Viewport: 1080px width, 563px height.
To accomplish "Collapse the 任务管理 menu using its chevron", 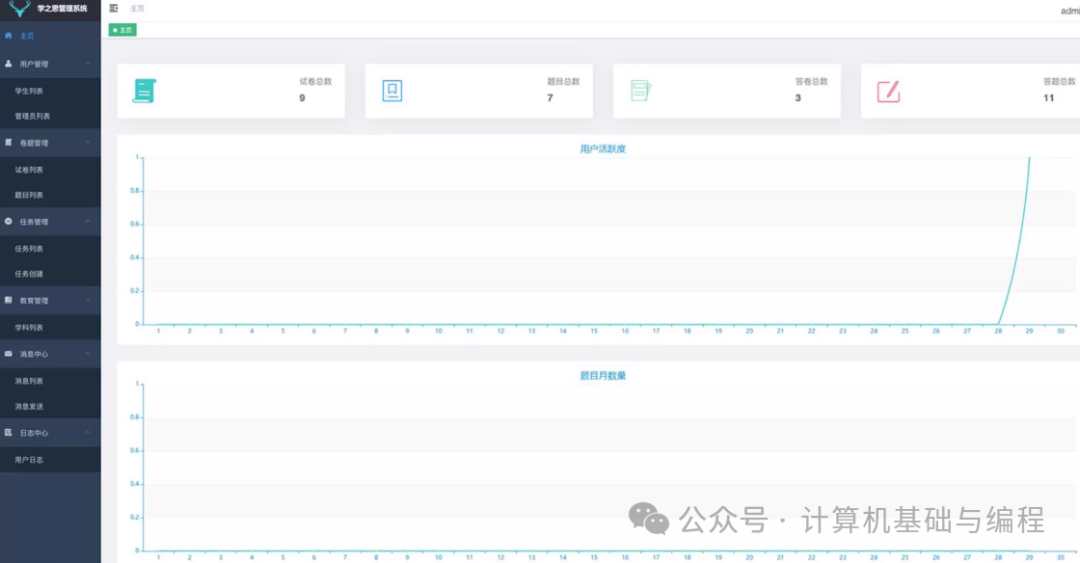I will (88, 221).
